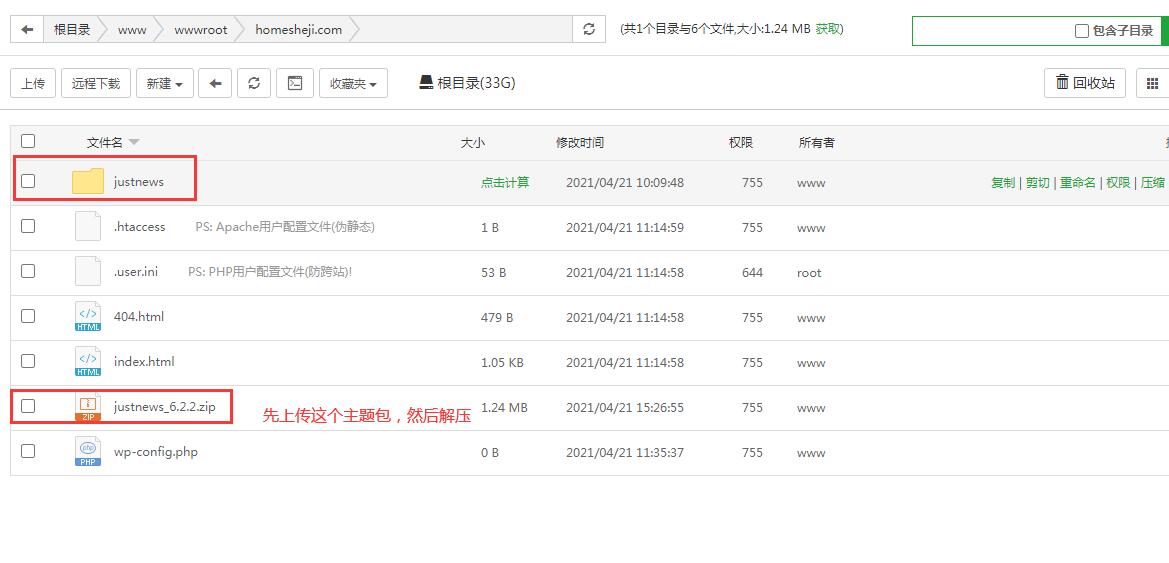Image resolution: width=1169 pixels, height=563 pixels.
Task: Toggle the select-all checkbox in header
Action: [x=28, y=141]
